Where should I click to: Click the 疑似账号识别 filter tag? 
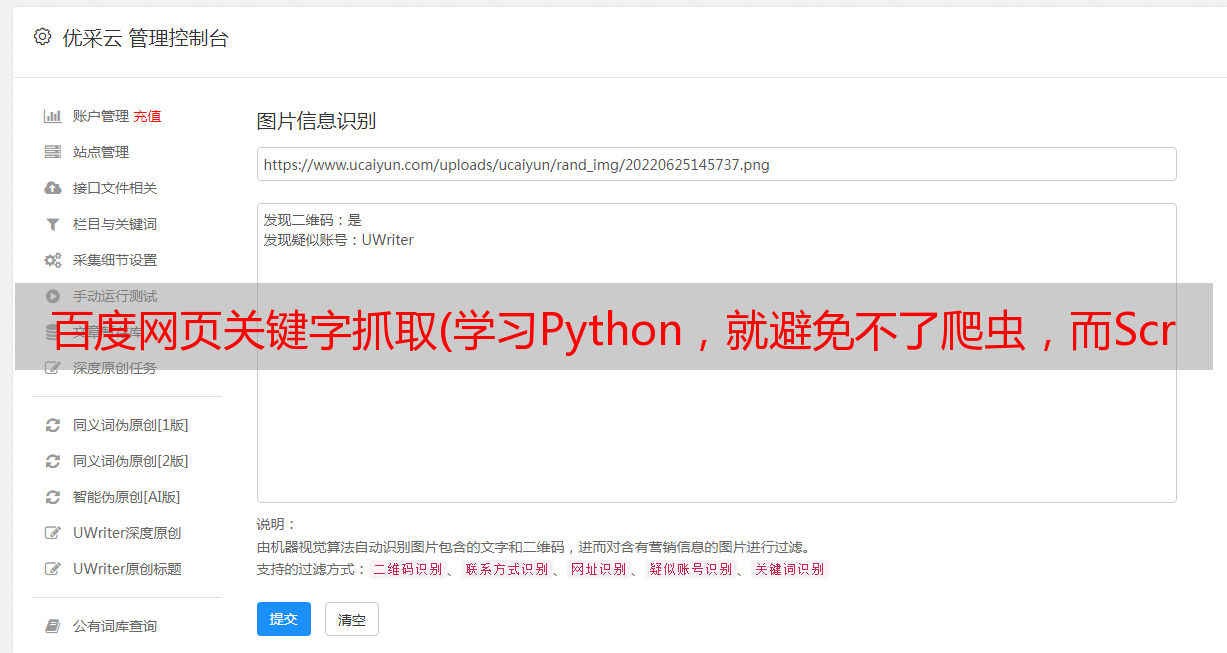pyautogui.click(x=690, y=569)
